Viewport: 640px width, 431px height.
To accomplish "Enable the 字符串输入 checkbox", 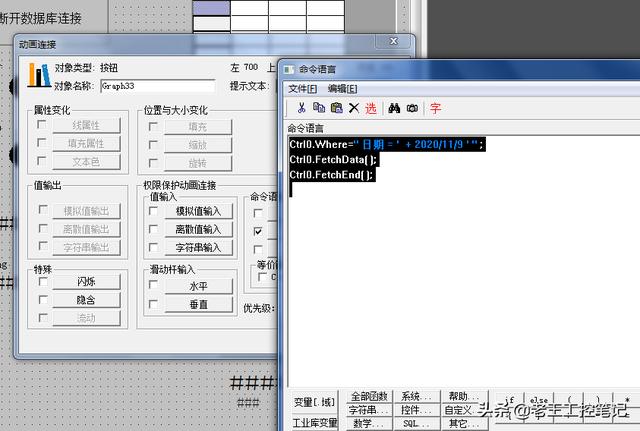I will pos(153,247).
